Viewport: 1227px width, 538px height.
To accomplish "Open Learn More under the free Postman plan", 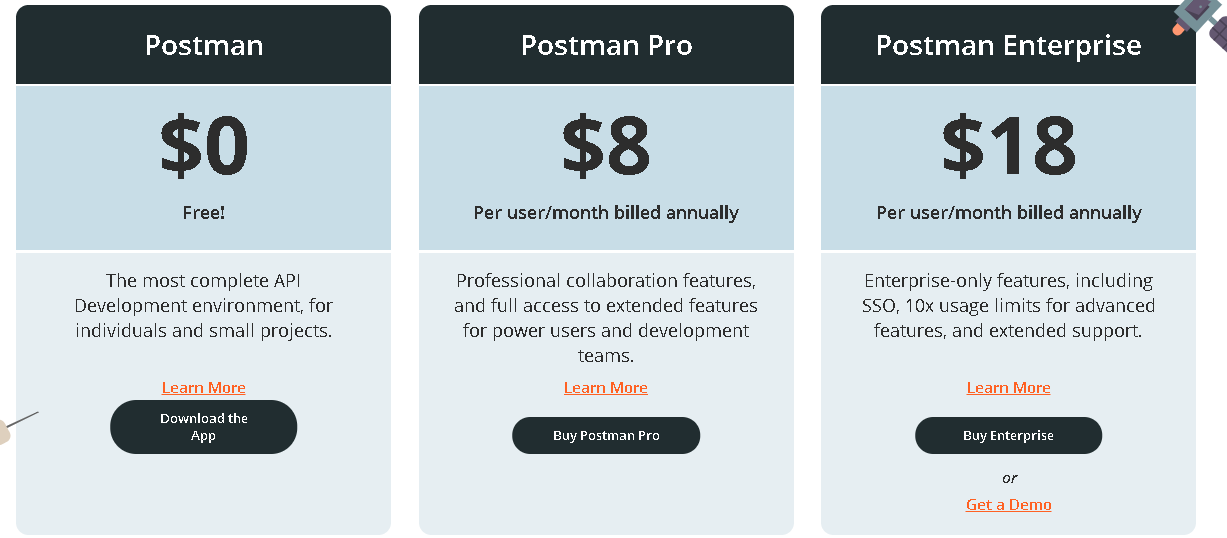I will tap(203, 388).
